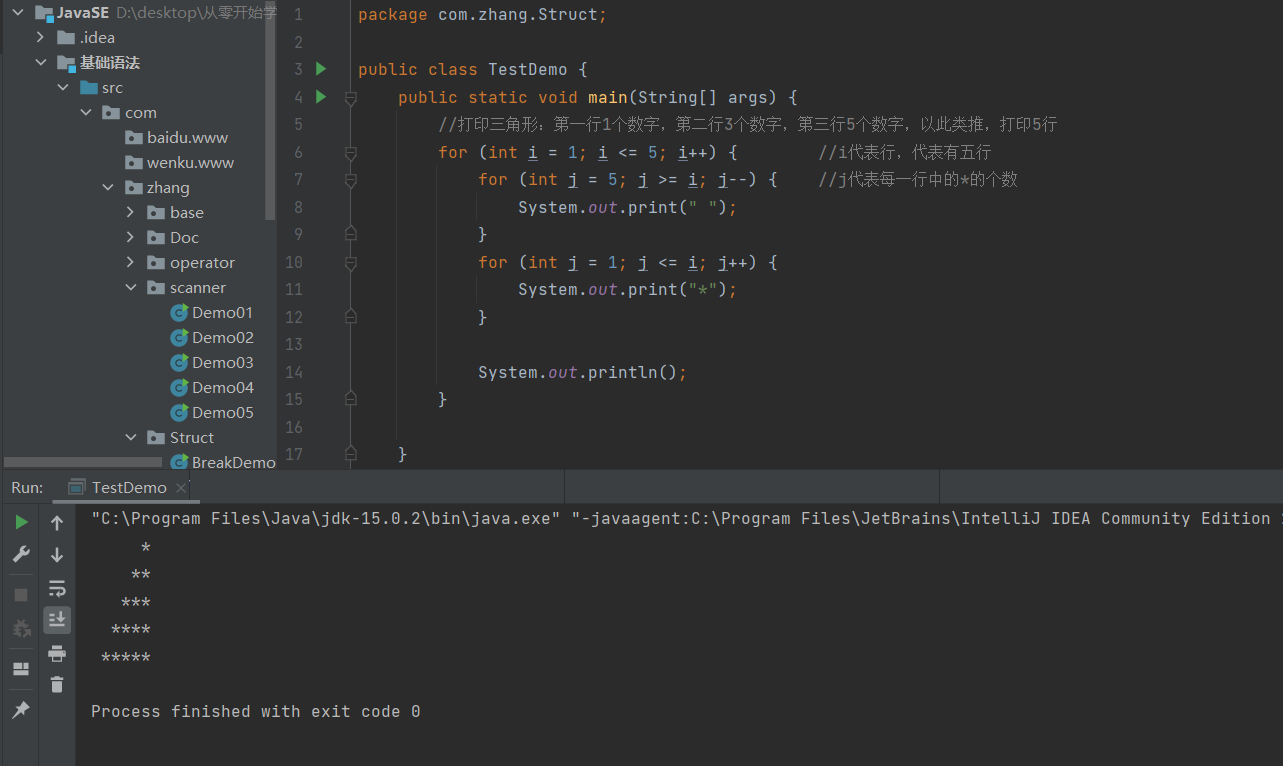The image size is (1283, 766).
Task: Clear console output with the trash icon
Action: coord(57,685)
